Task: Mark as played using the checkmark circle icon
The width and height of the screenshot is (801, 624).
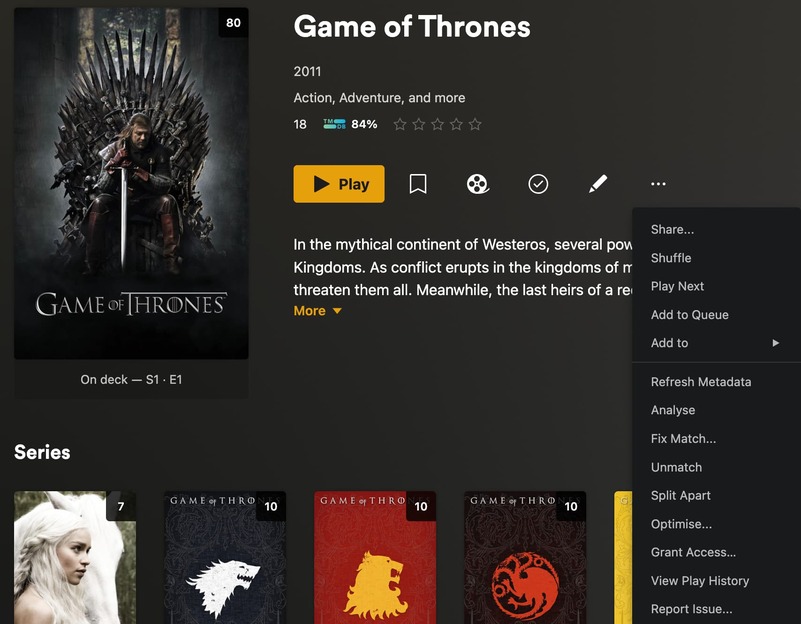Action: click(x=538, y=184)
